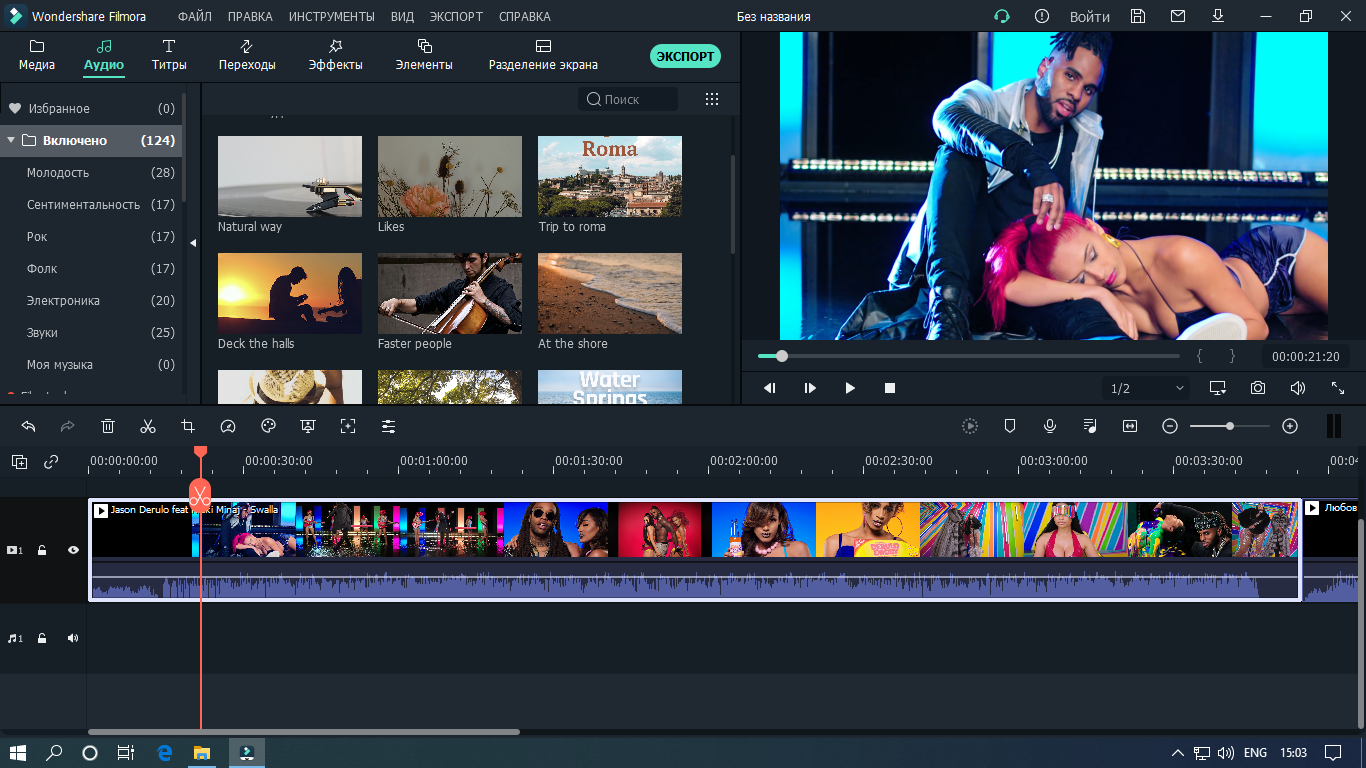Expand preview to fullscreen
Image resolution: width=1366 pixels, height=768 pixels.
point(1338,388)
